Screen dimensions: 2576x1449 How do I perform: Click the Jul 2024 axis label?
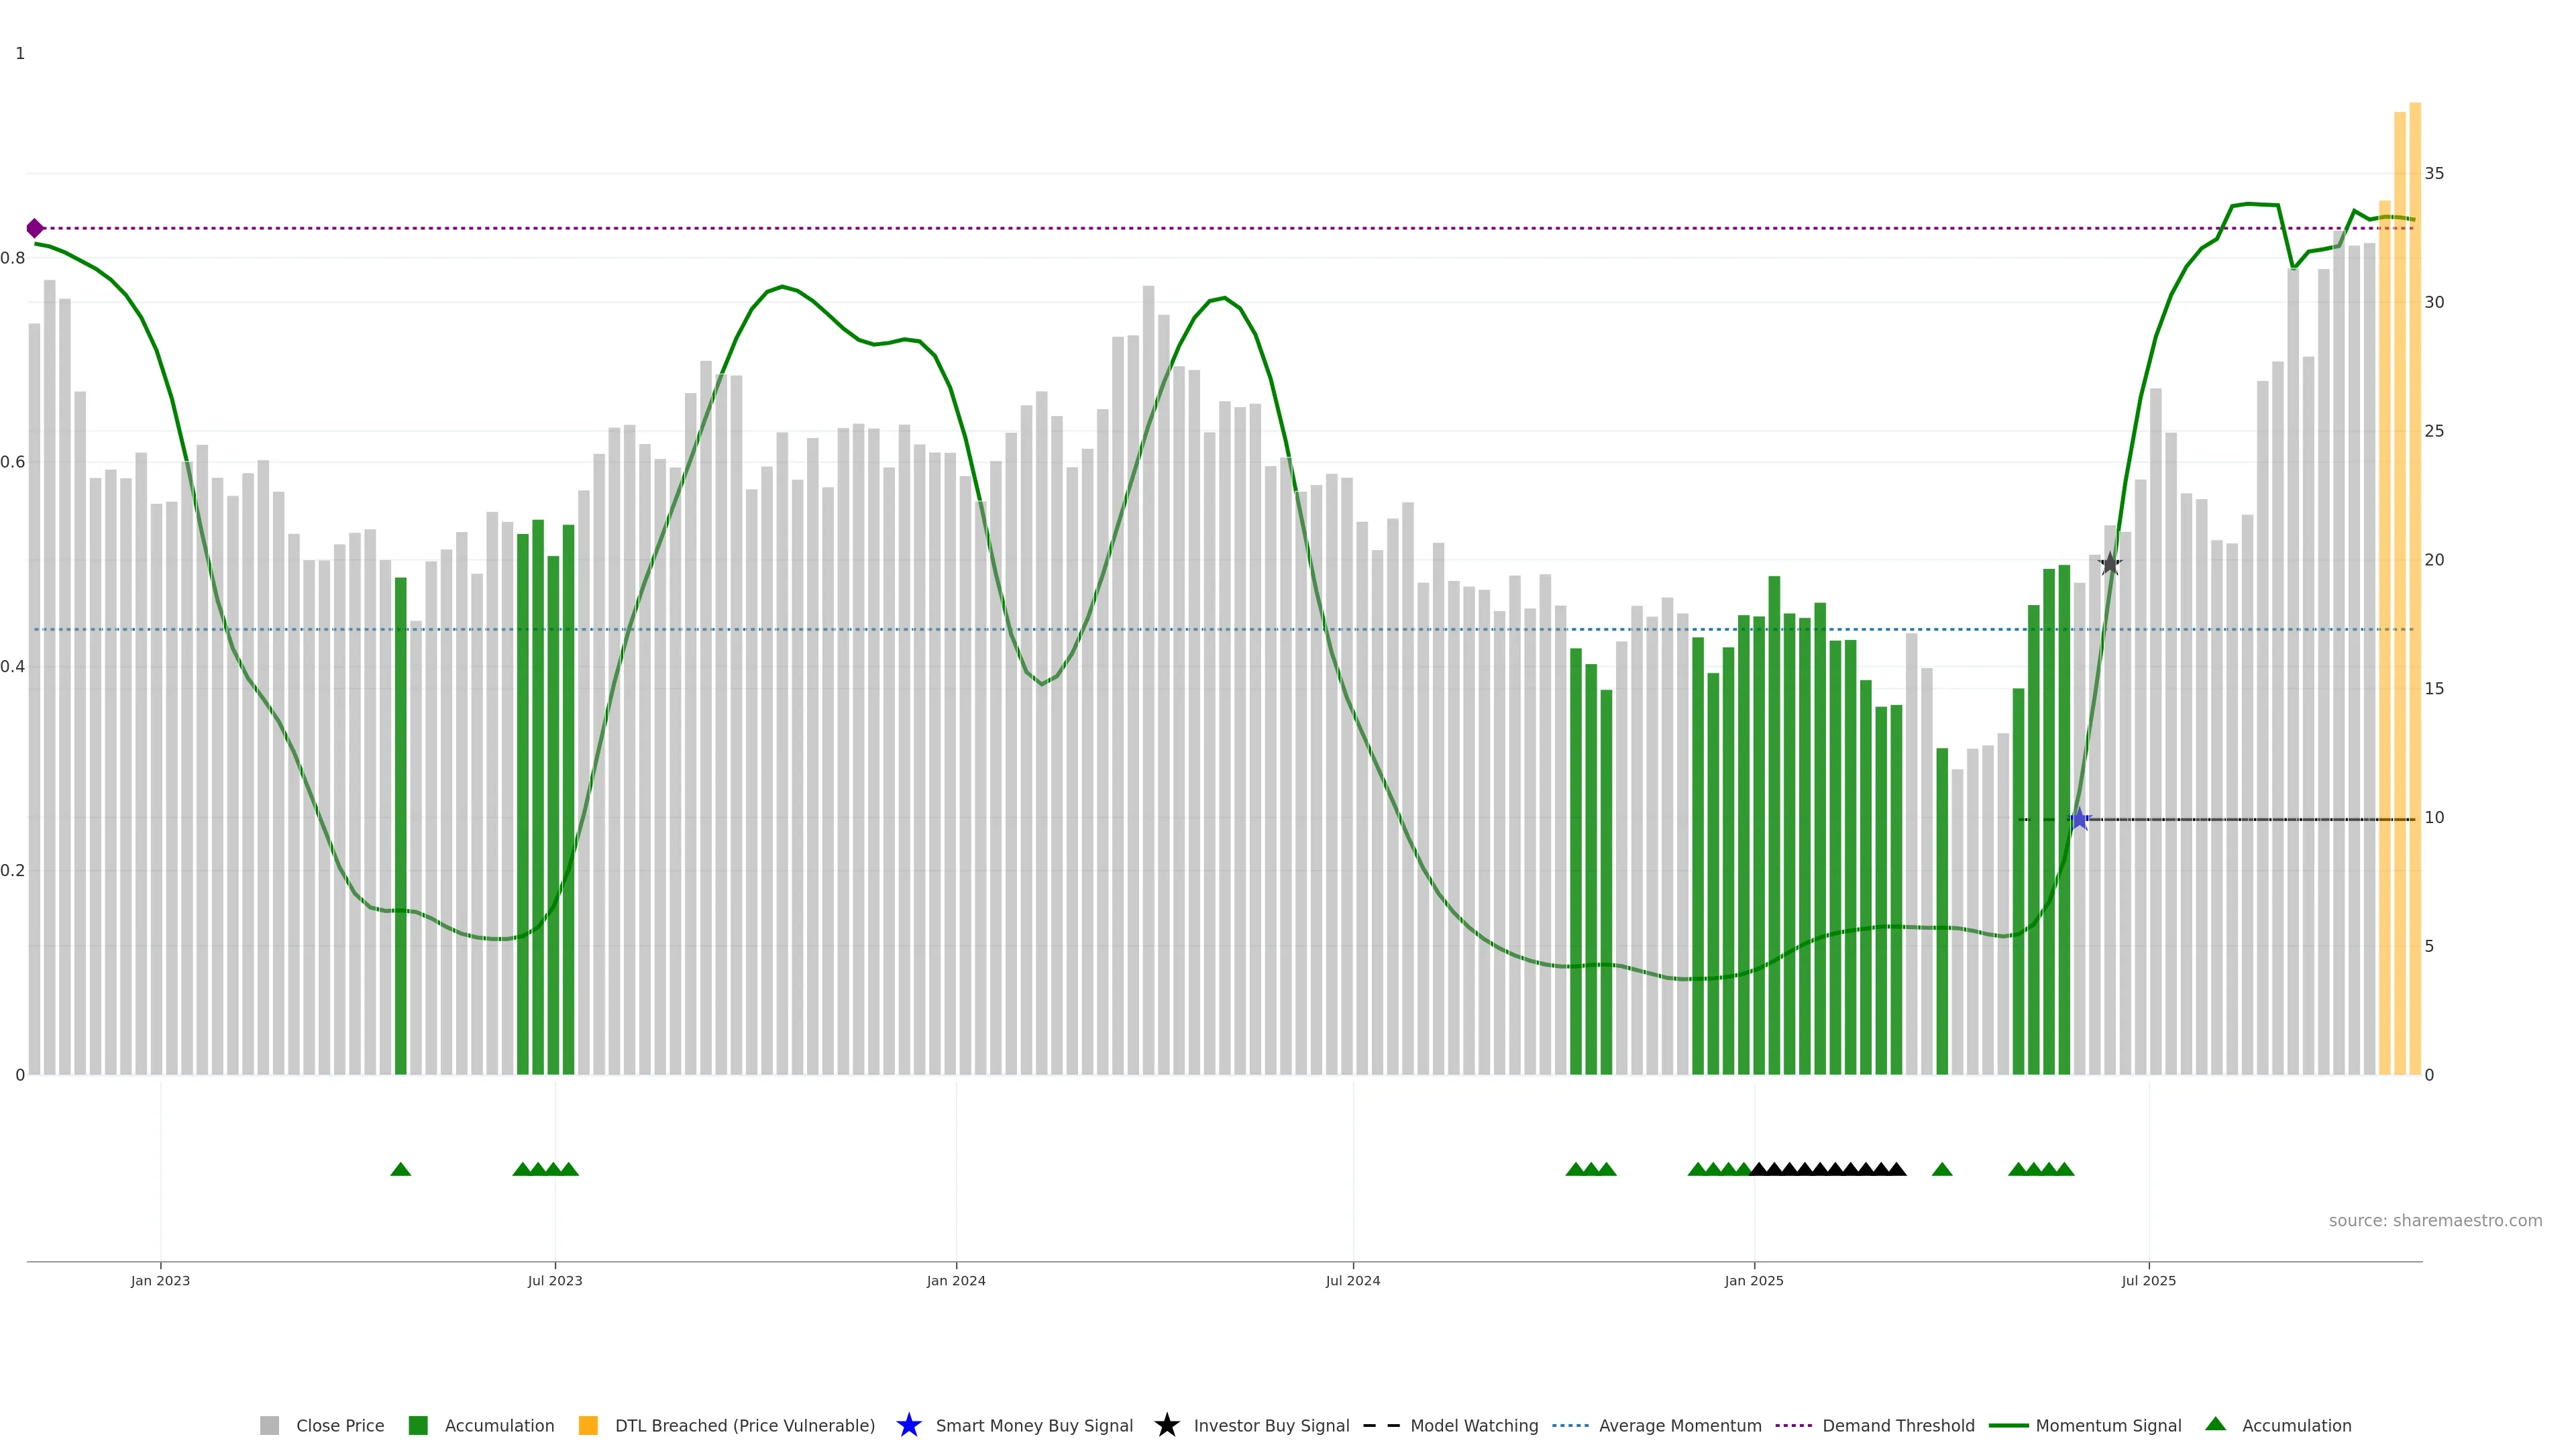pyautogui.click(x=1352, y=1280)
